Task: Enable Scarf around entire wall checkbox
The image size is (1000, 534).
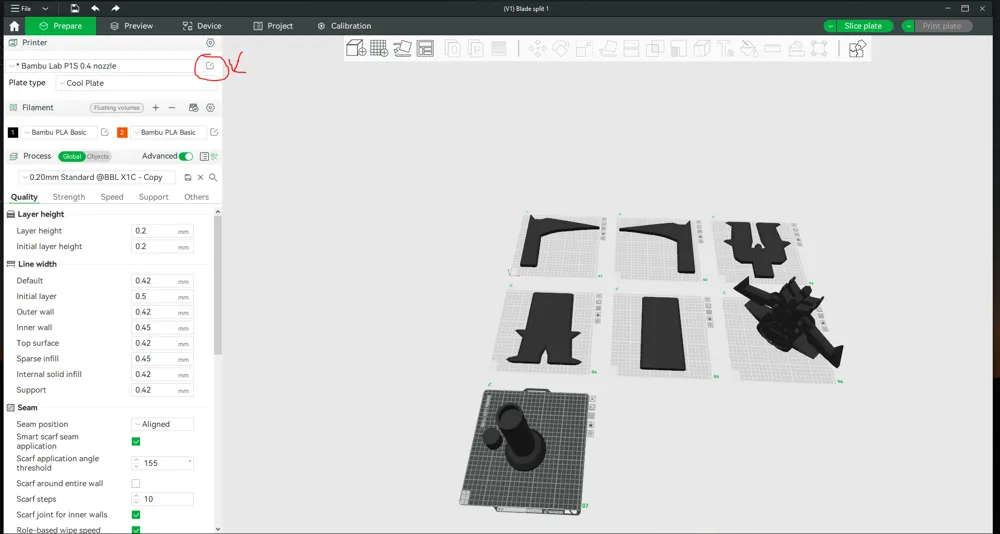Action: click(136, 484)
